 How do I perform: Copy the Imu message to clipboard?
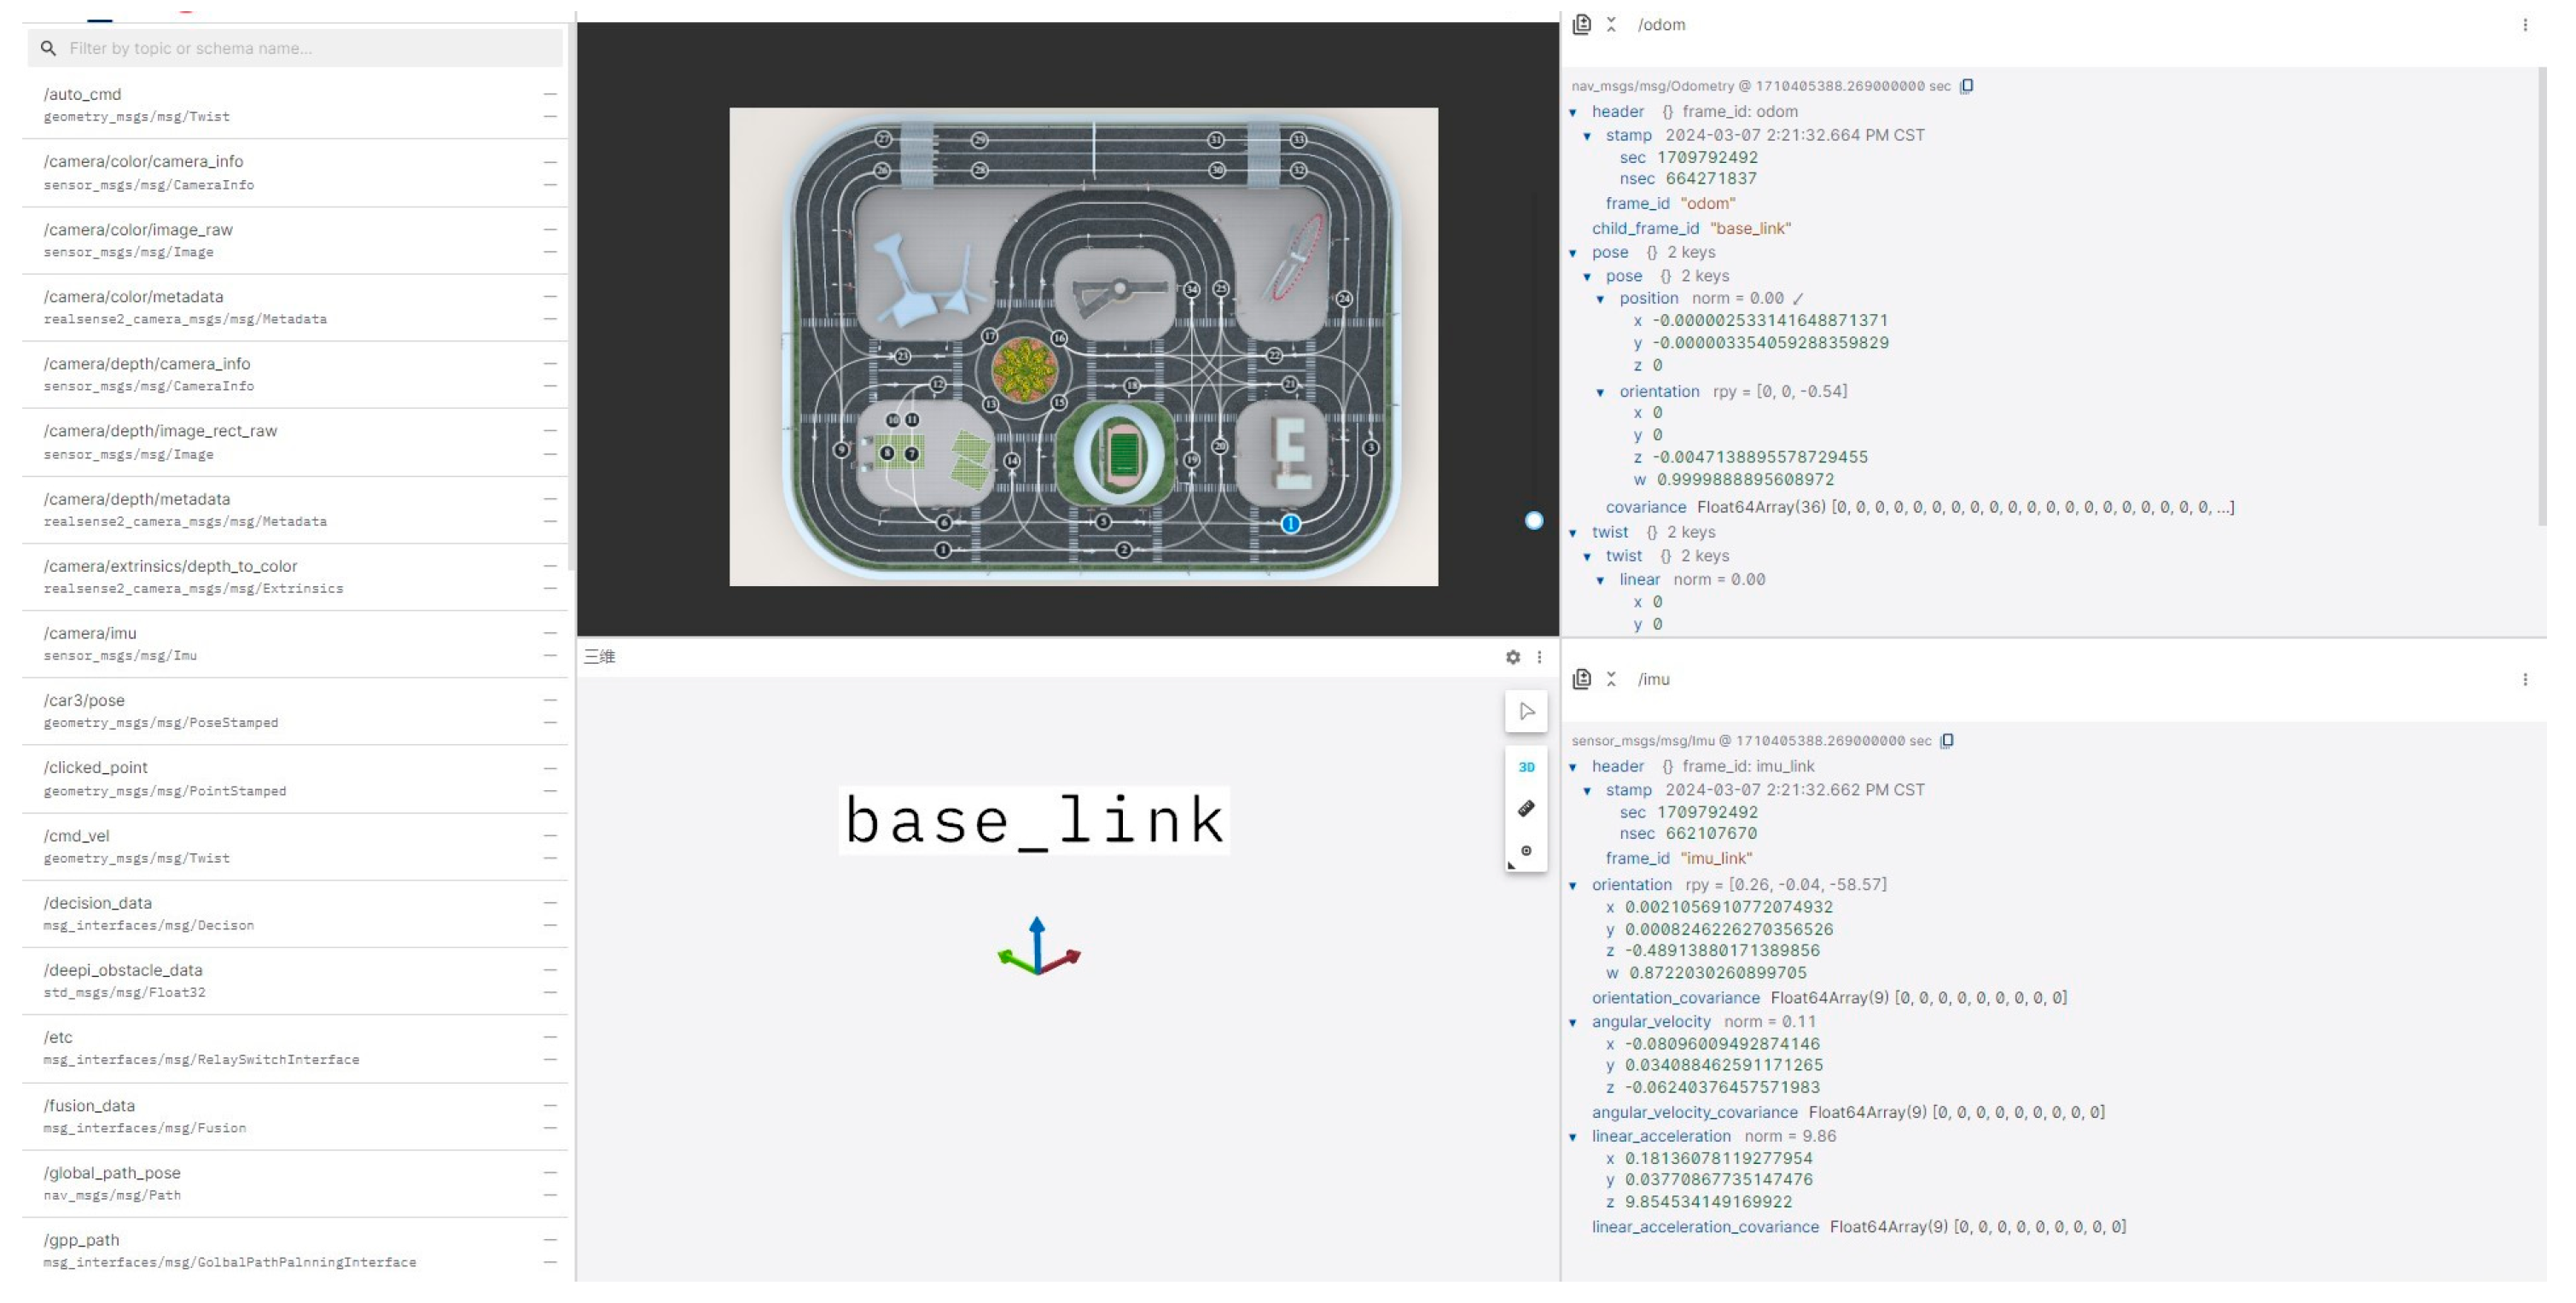coord(1946,741)
